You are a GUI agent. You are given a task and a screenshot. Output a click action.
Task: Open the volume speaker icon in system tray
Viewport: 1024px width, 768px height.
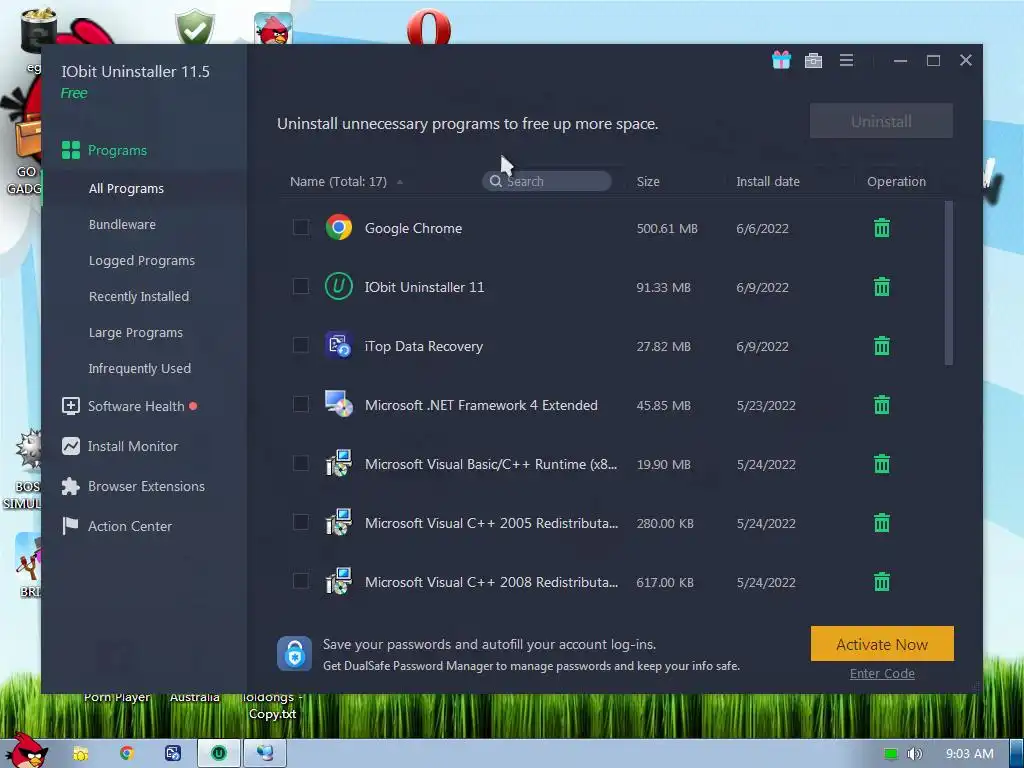coord(914,754)
